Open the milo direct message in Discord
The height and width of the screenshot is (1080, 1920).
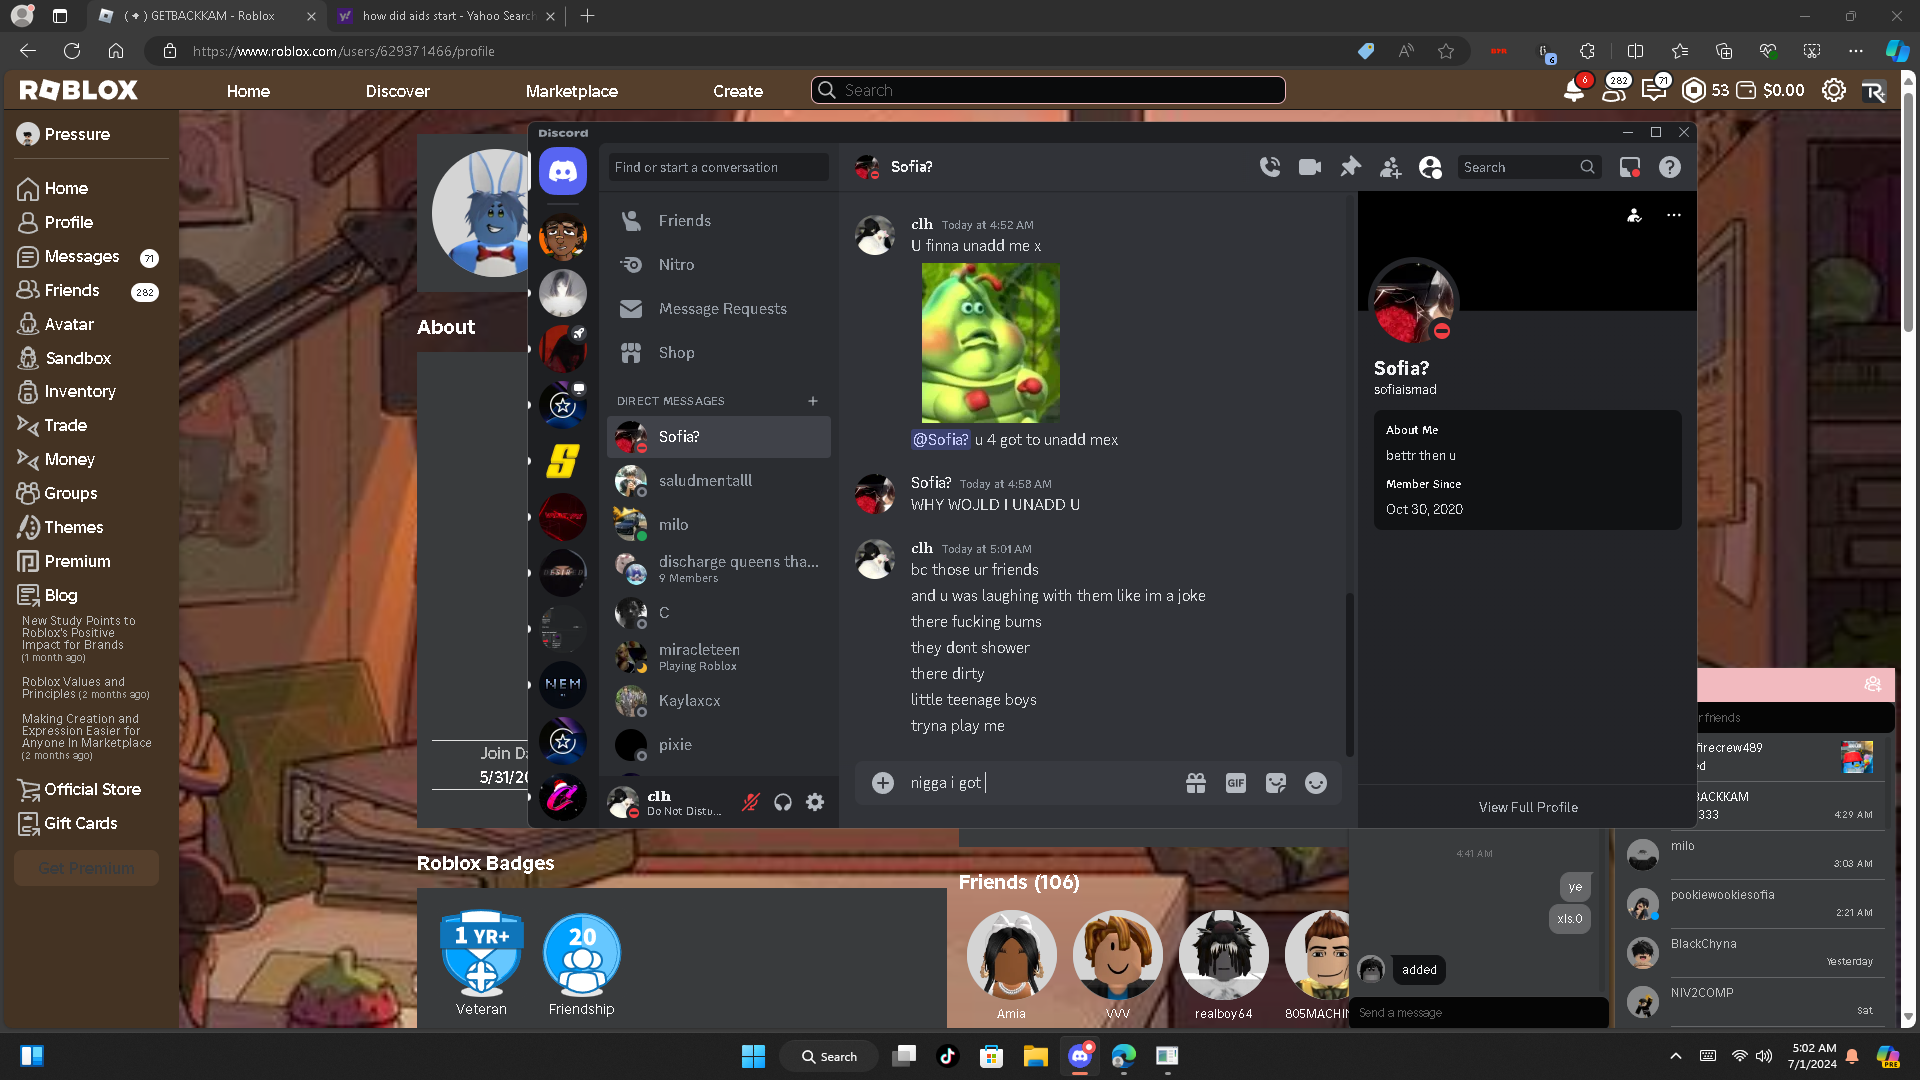tap(719, 525)
